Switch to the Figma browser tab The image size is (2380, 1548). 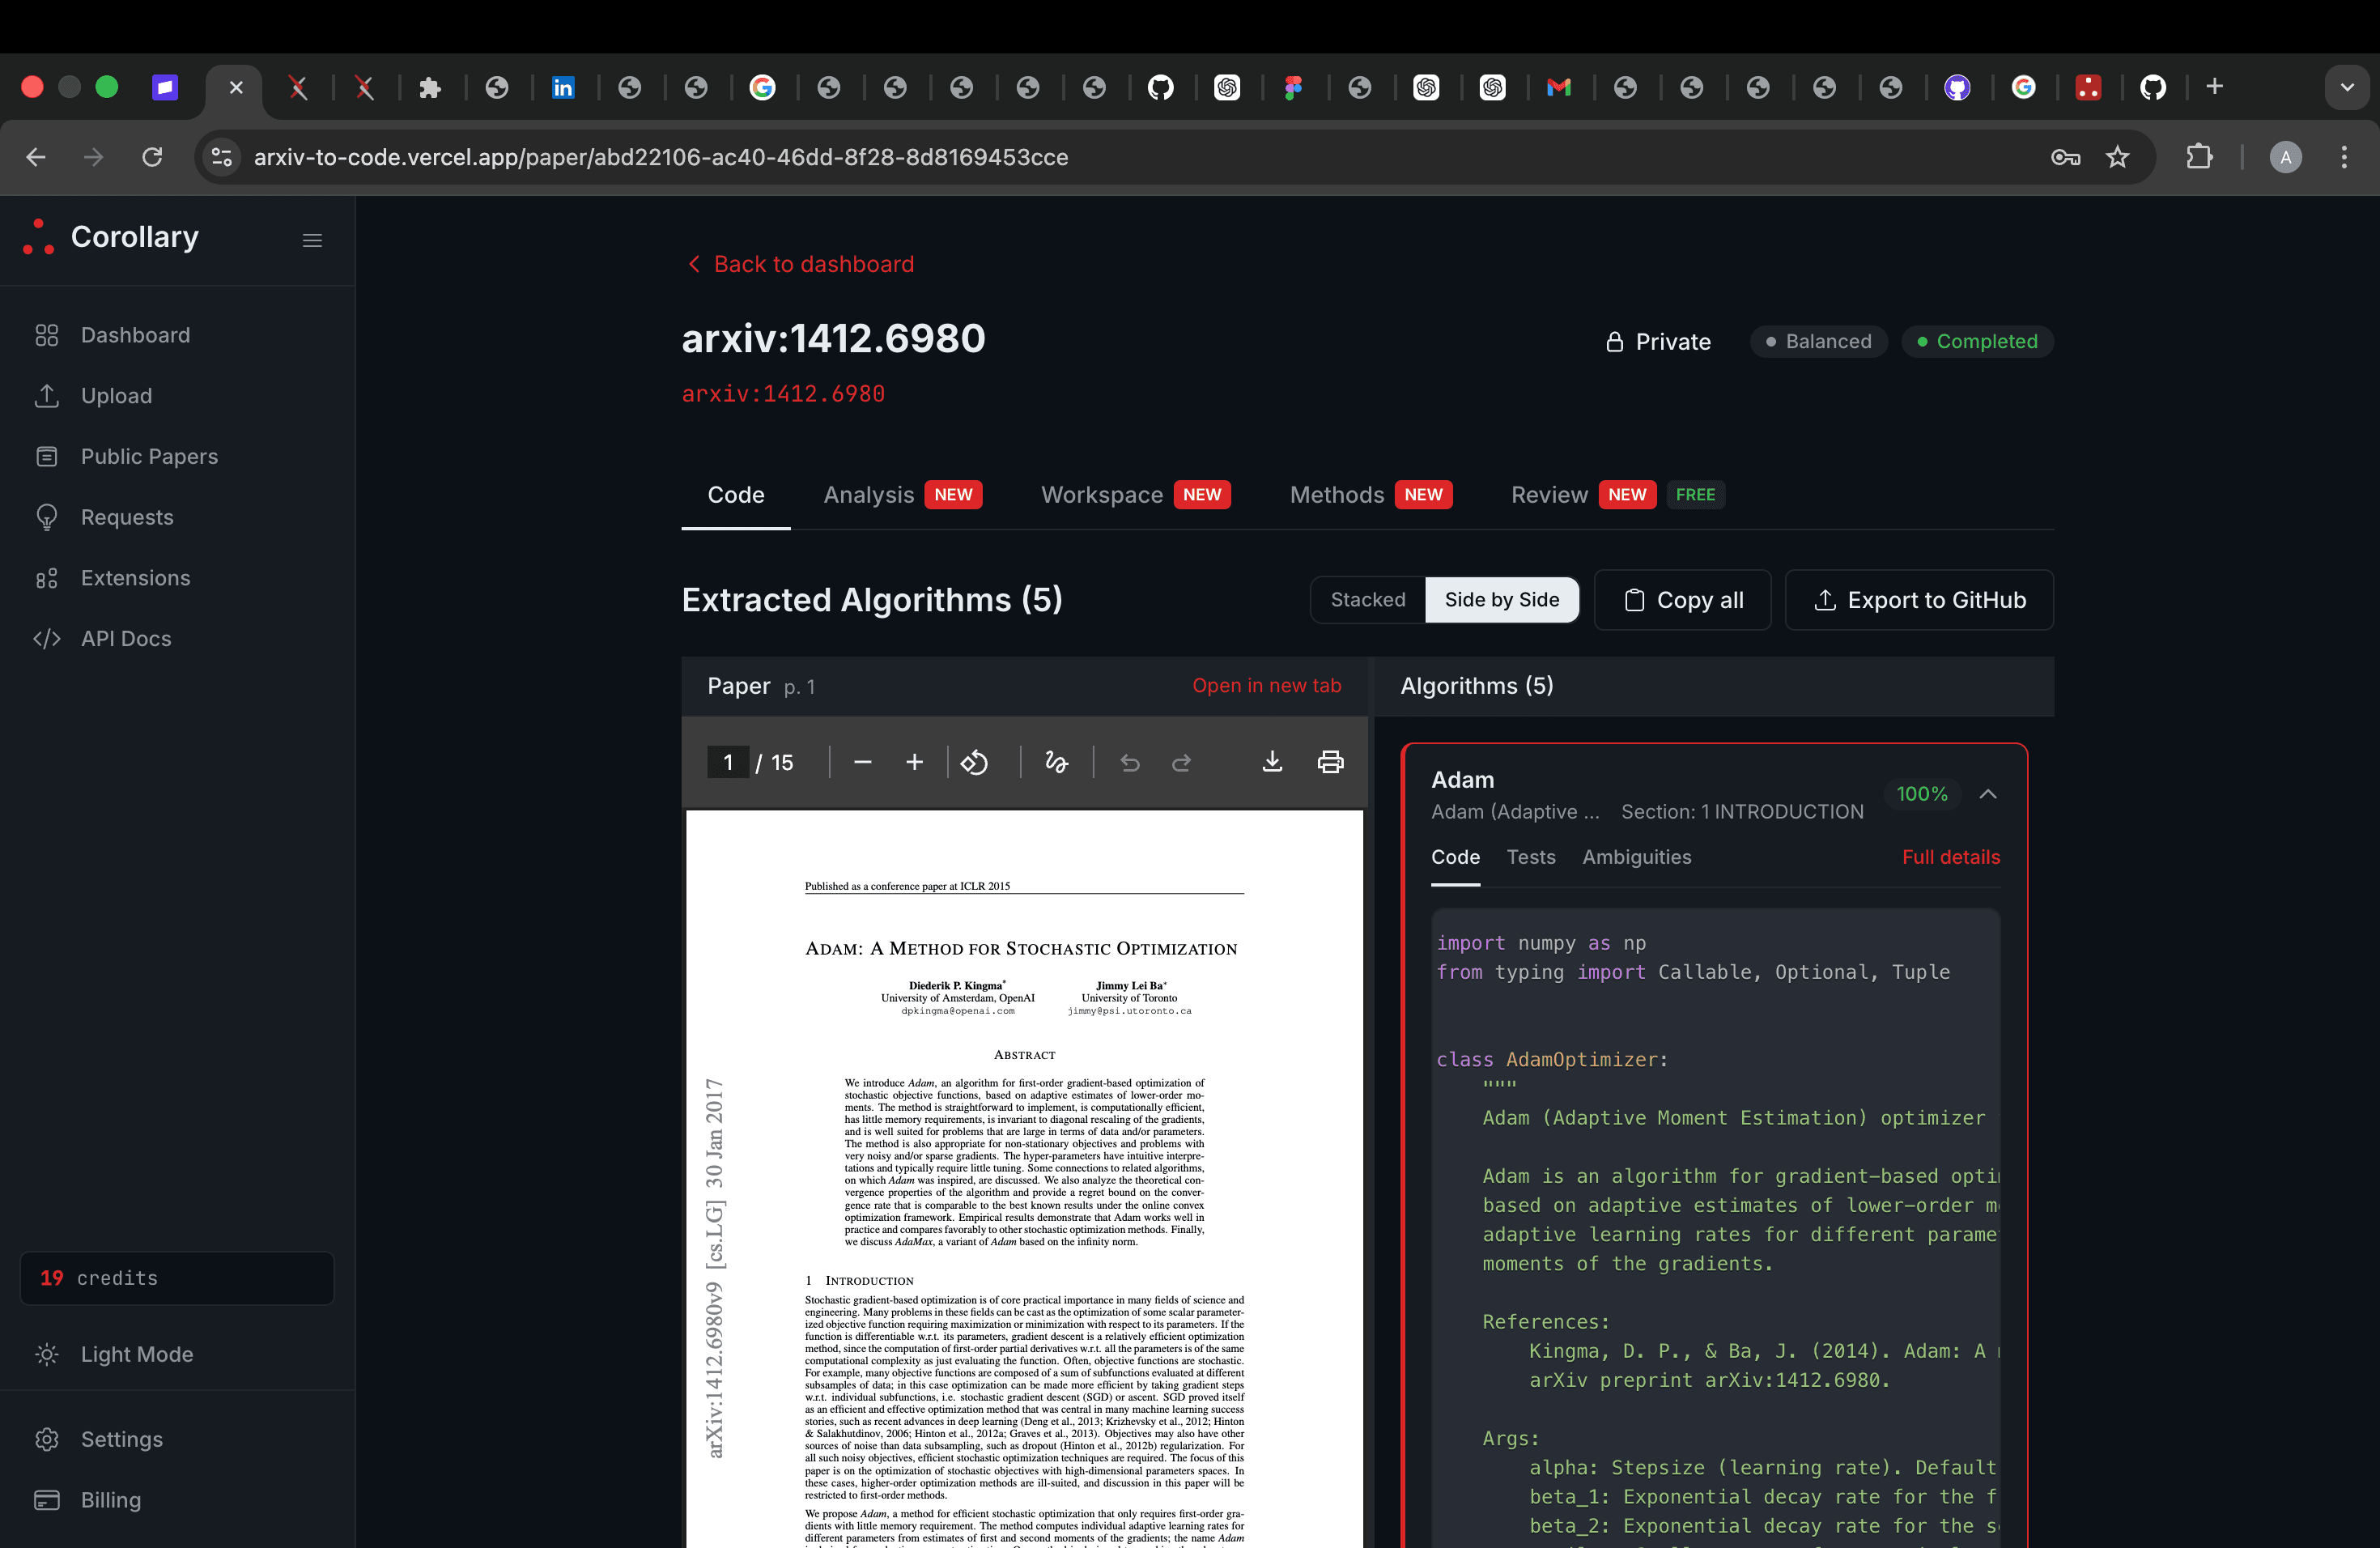point(1293,88)
